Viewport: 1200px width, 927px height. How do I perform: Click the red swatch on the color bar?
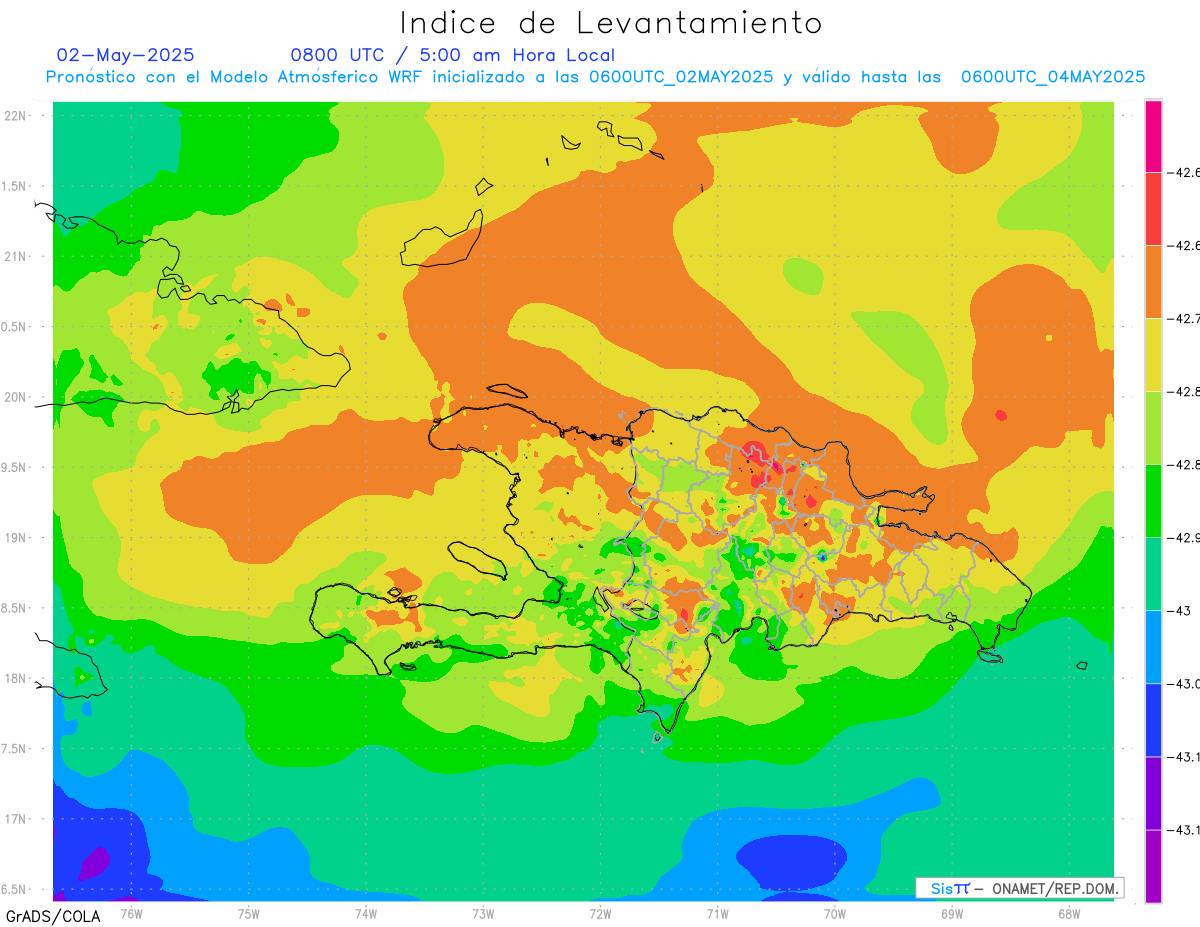[1153, 209]
